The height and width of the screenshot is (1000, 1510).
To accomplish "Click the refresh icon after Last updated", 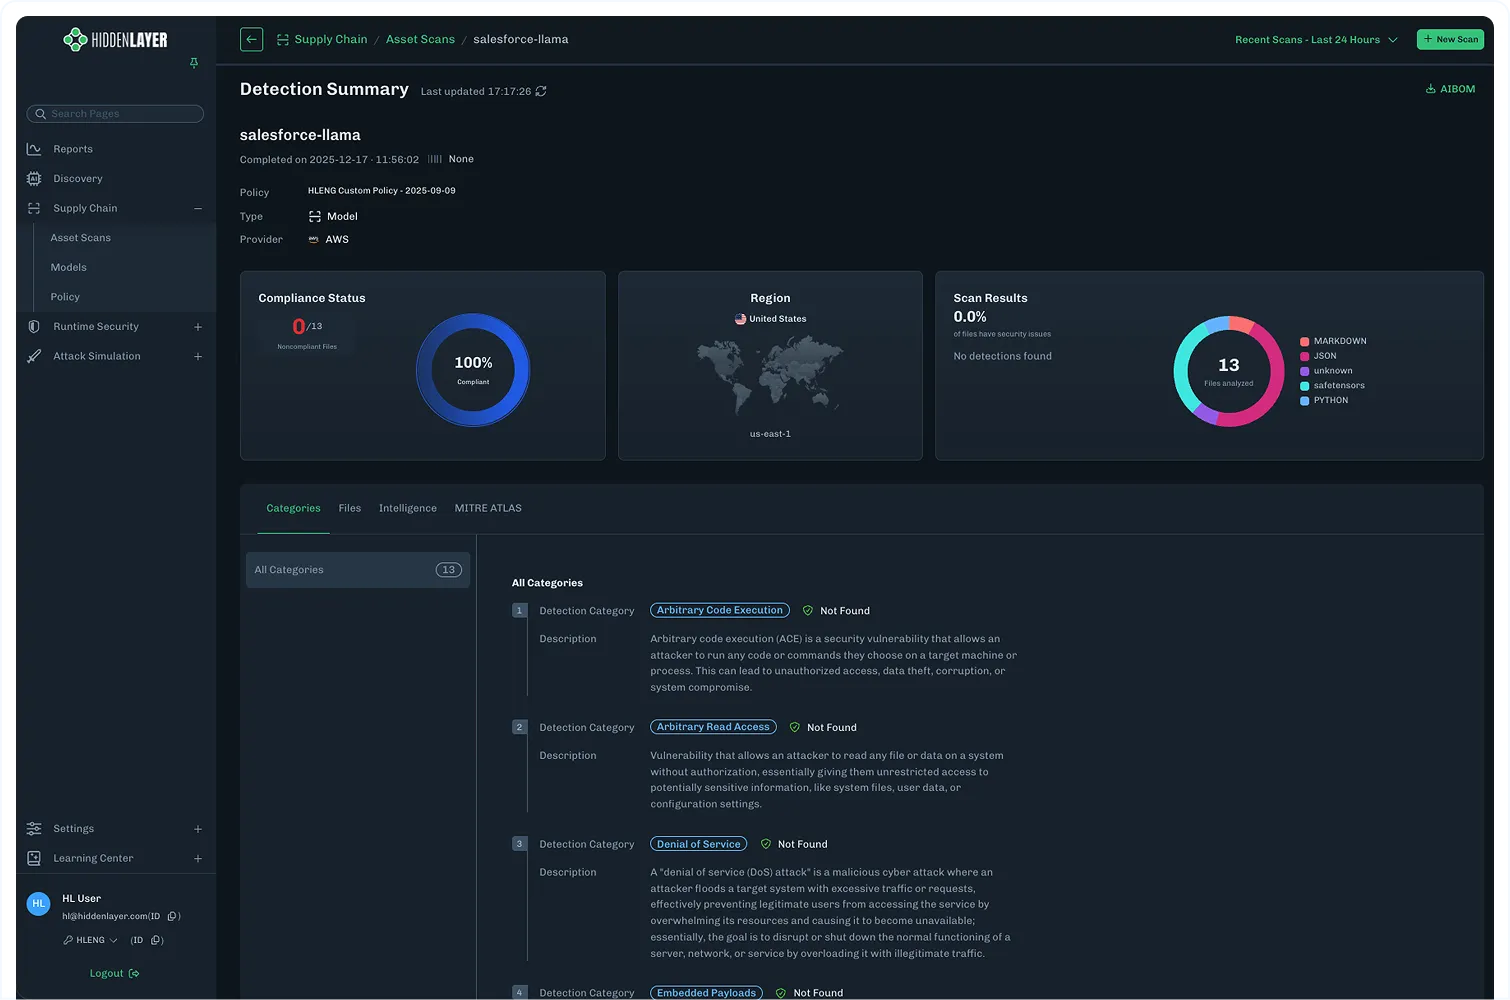I will [x=541, y=91].
